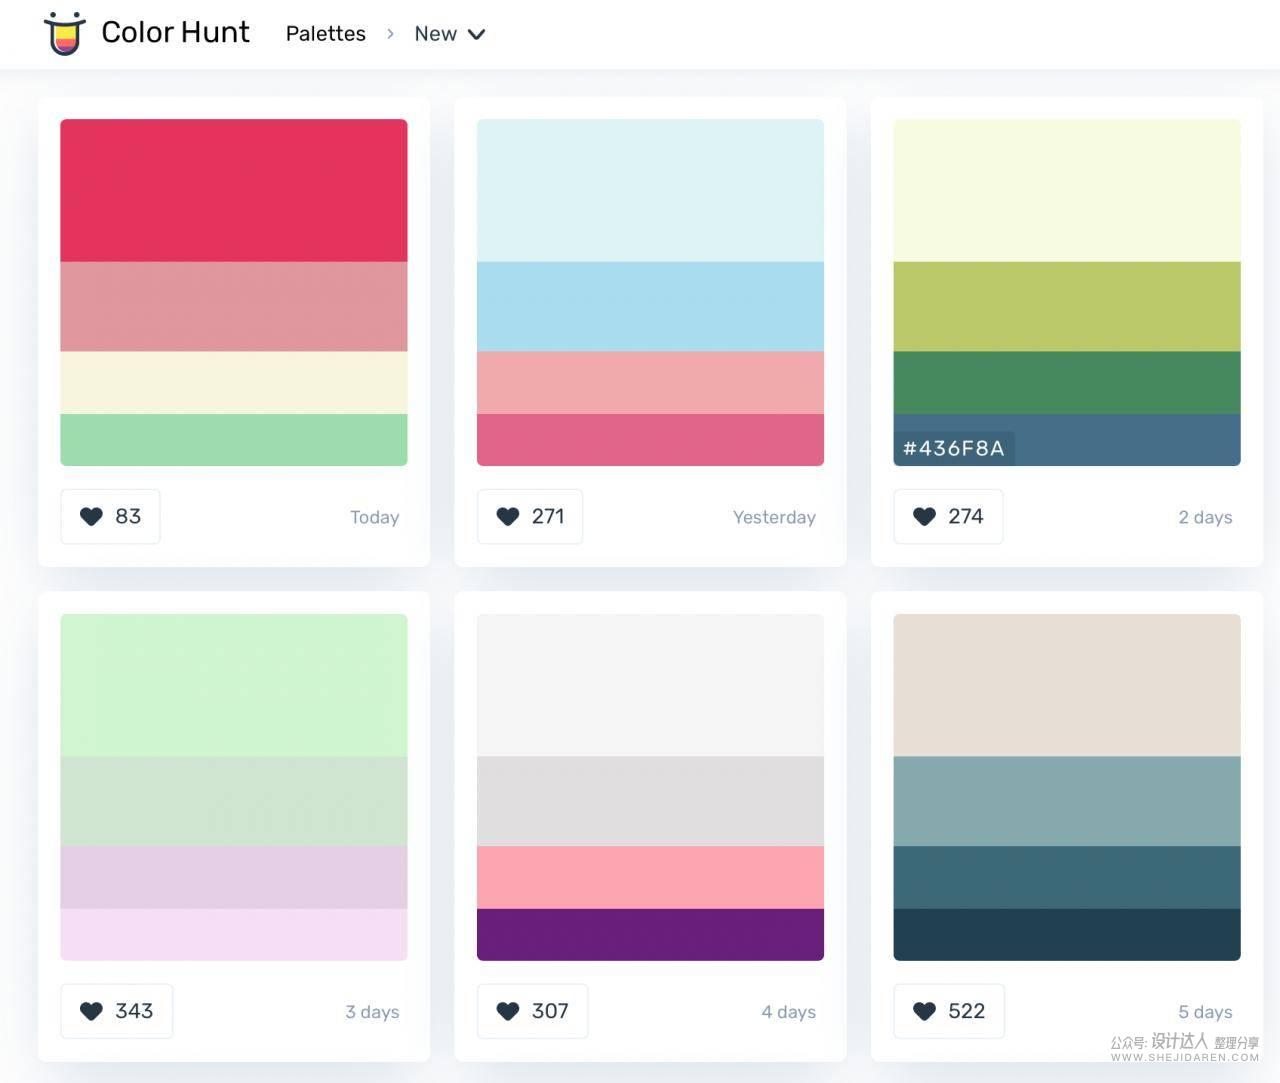Select the dark teal swatch in 5 days palette
1280x1083 pixels.
tap(1067, 878)
